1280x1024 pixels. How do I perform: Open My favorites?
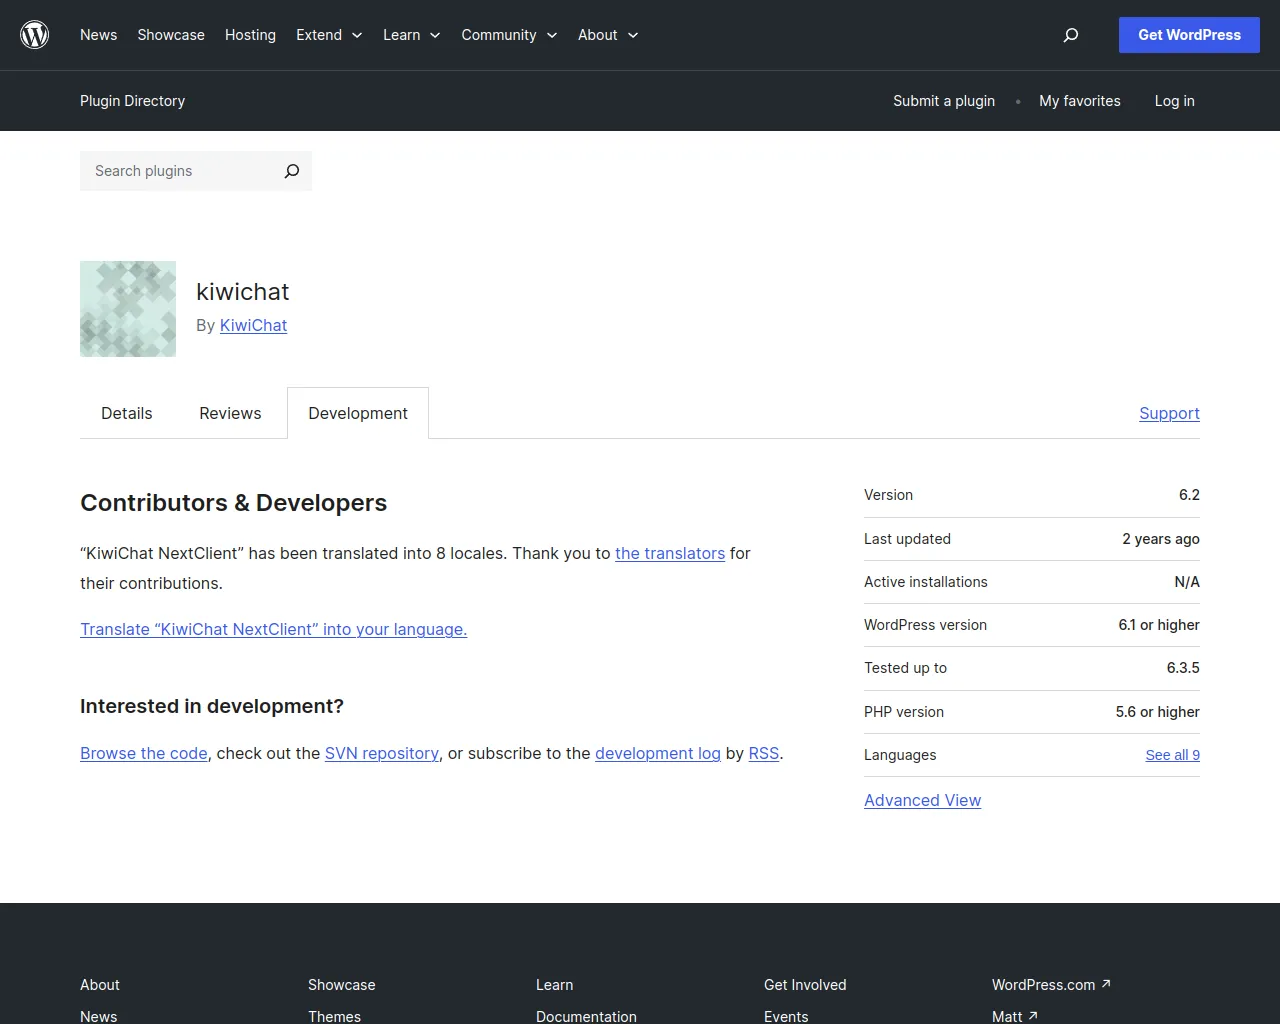click(x=1080, y=101)
